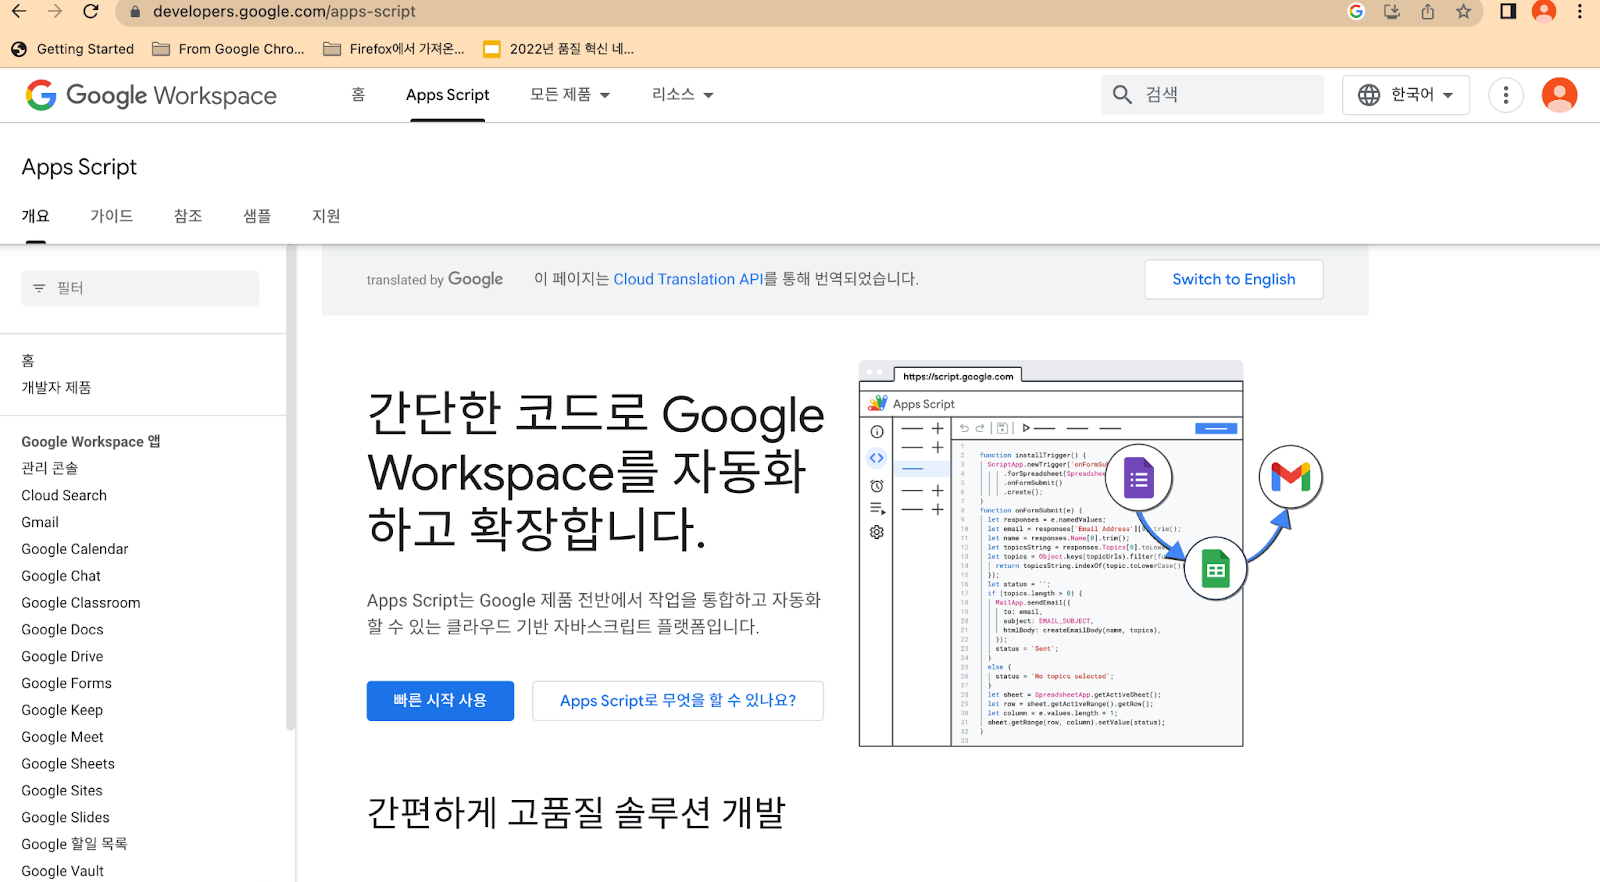Open Google account avatar on page
This screenshot has width=1600, height=882.
coord(1560,95)
